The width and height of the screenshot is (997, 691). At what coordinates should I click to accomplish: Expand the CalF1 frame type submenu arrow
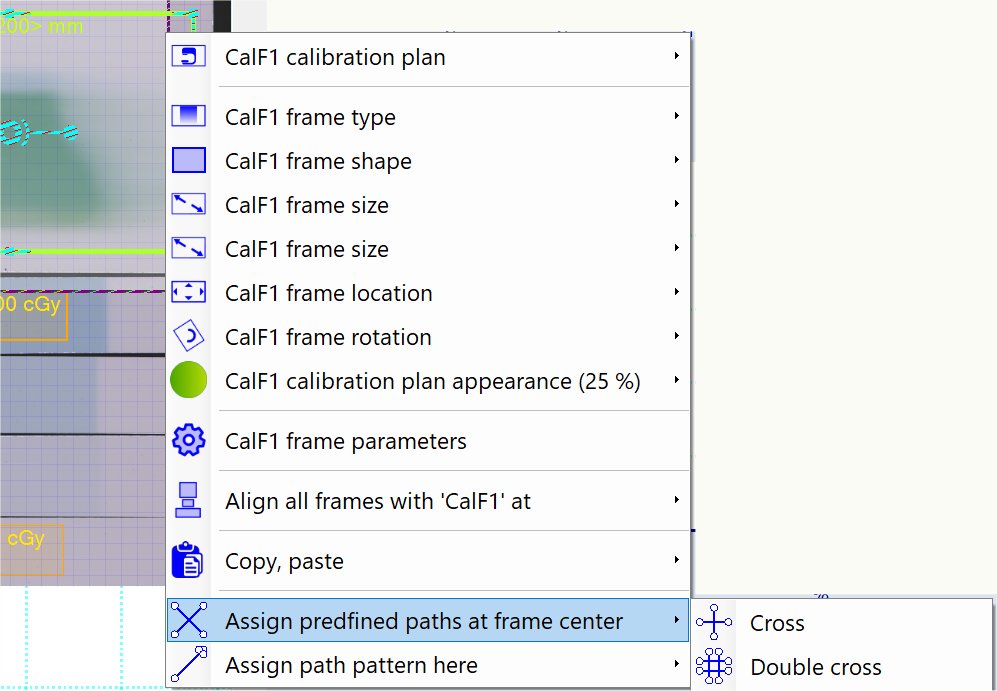[x=677, y=116]
